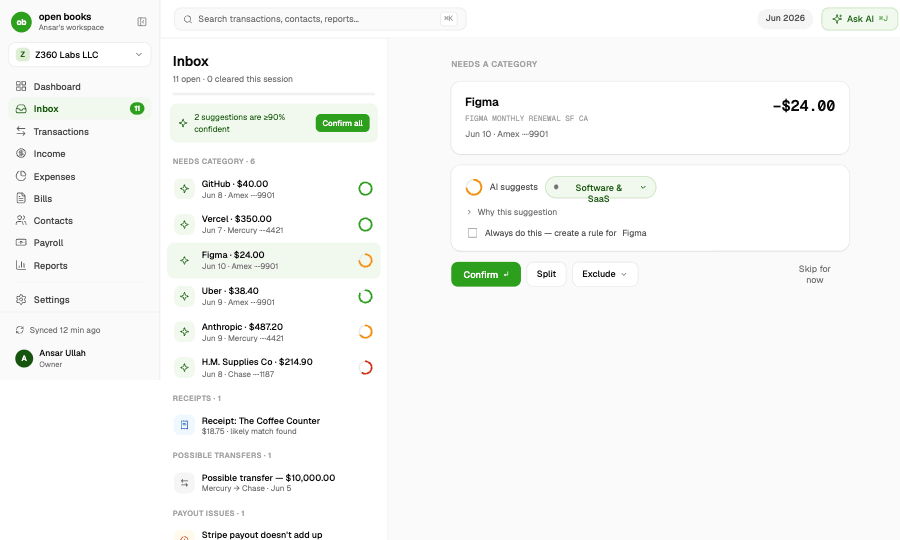900x540 pixels.
Task: Click the Income dollar icon
Action: coord(21,153)
